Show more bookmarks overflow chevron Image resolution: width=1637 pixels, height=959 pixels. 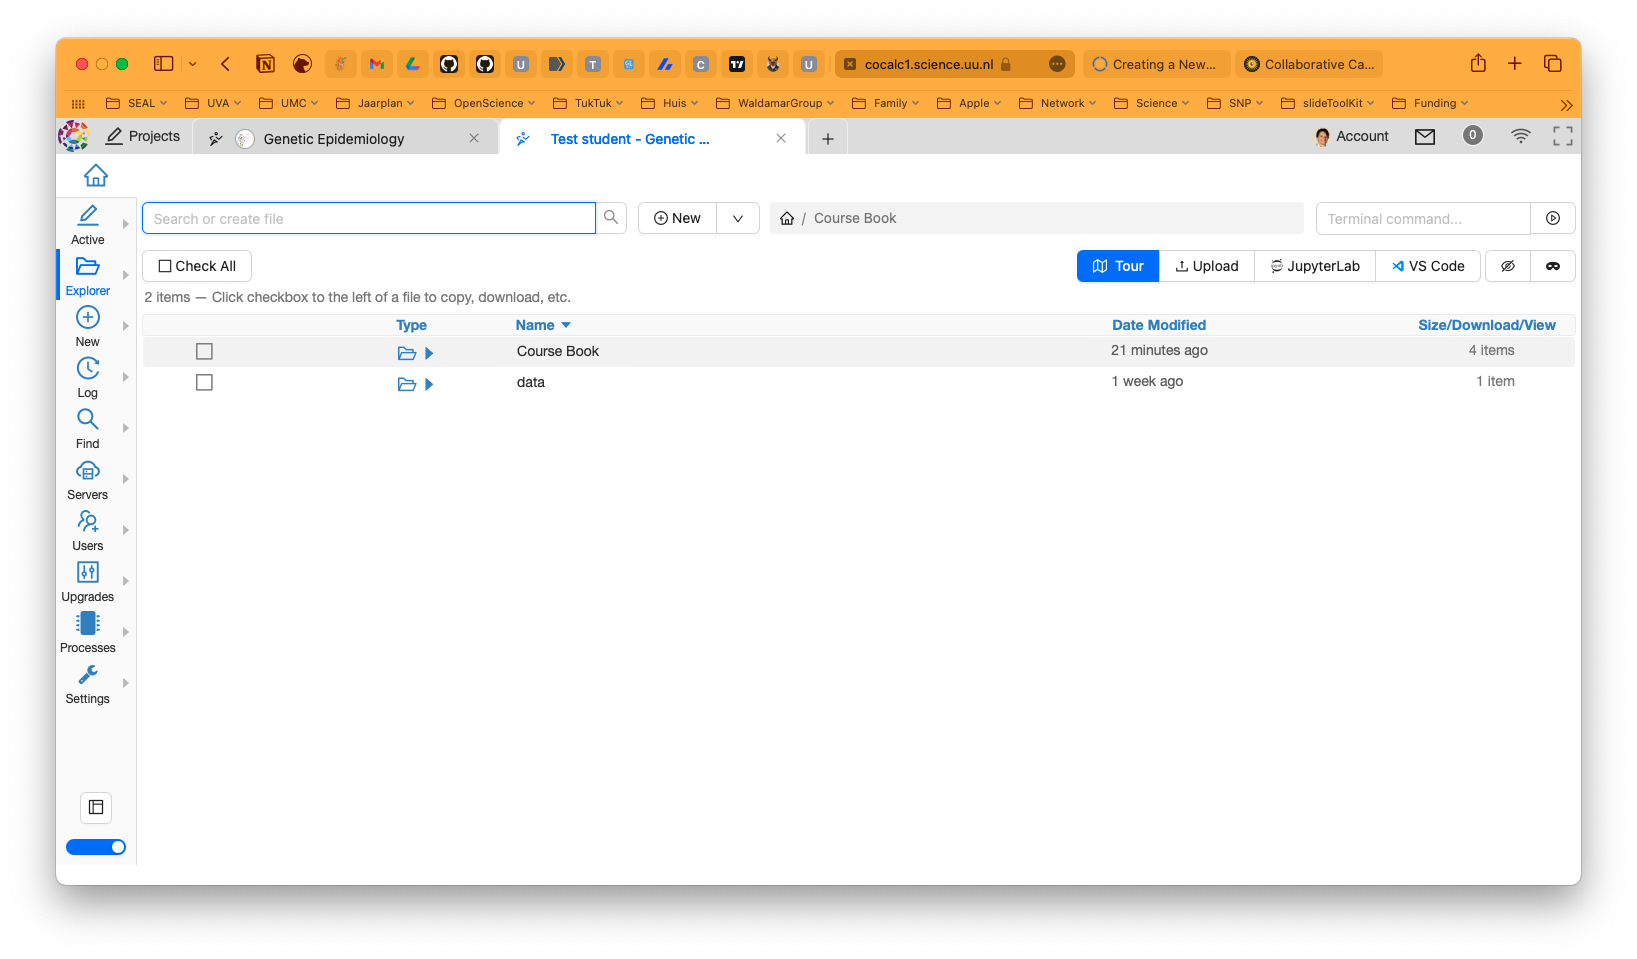click(x=1566, y=105)
